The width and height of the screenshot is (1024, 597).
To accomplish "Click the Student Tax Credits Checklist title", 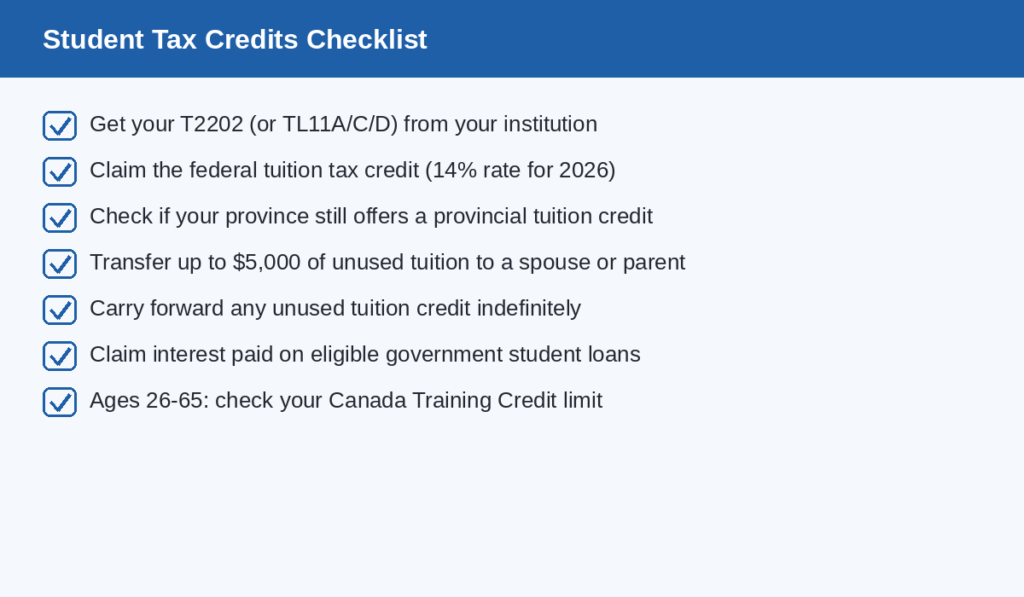I will [235, 39].
